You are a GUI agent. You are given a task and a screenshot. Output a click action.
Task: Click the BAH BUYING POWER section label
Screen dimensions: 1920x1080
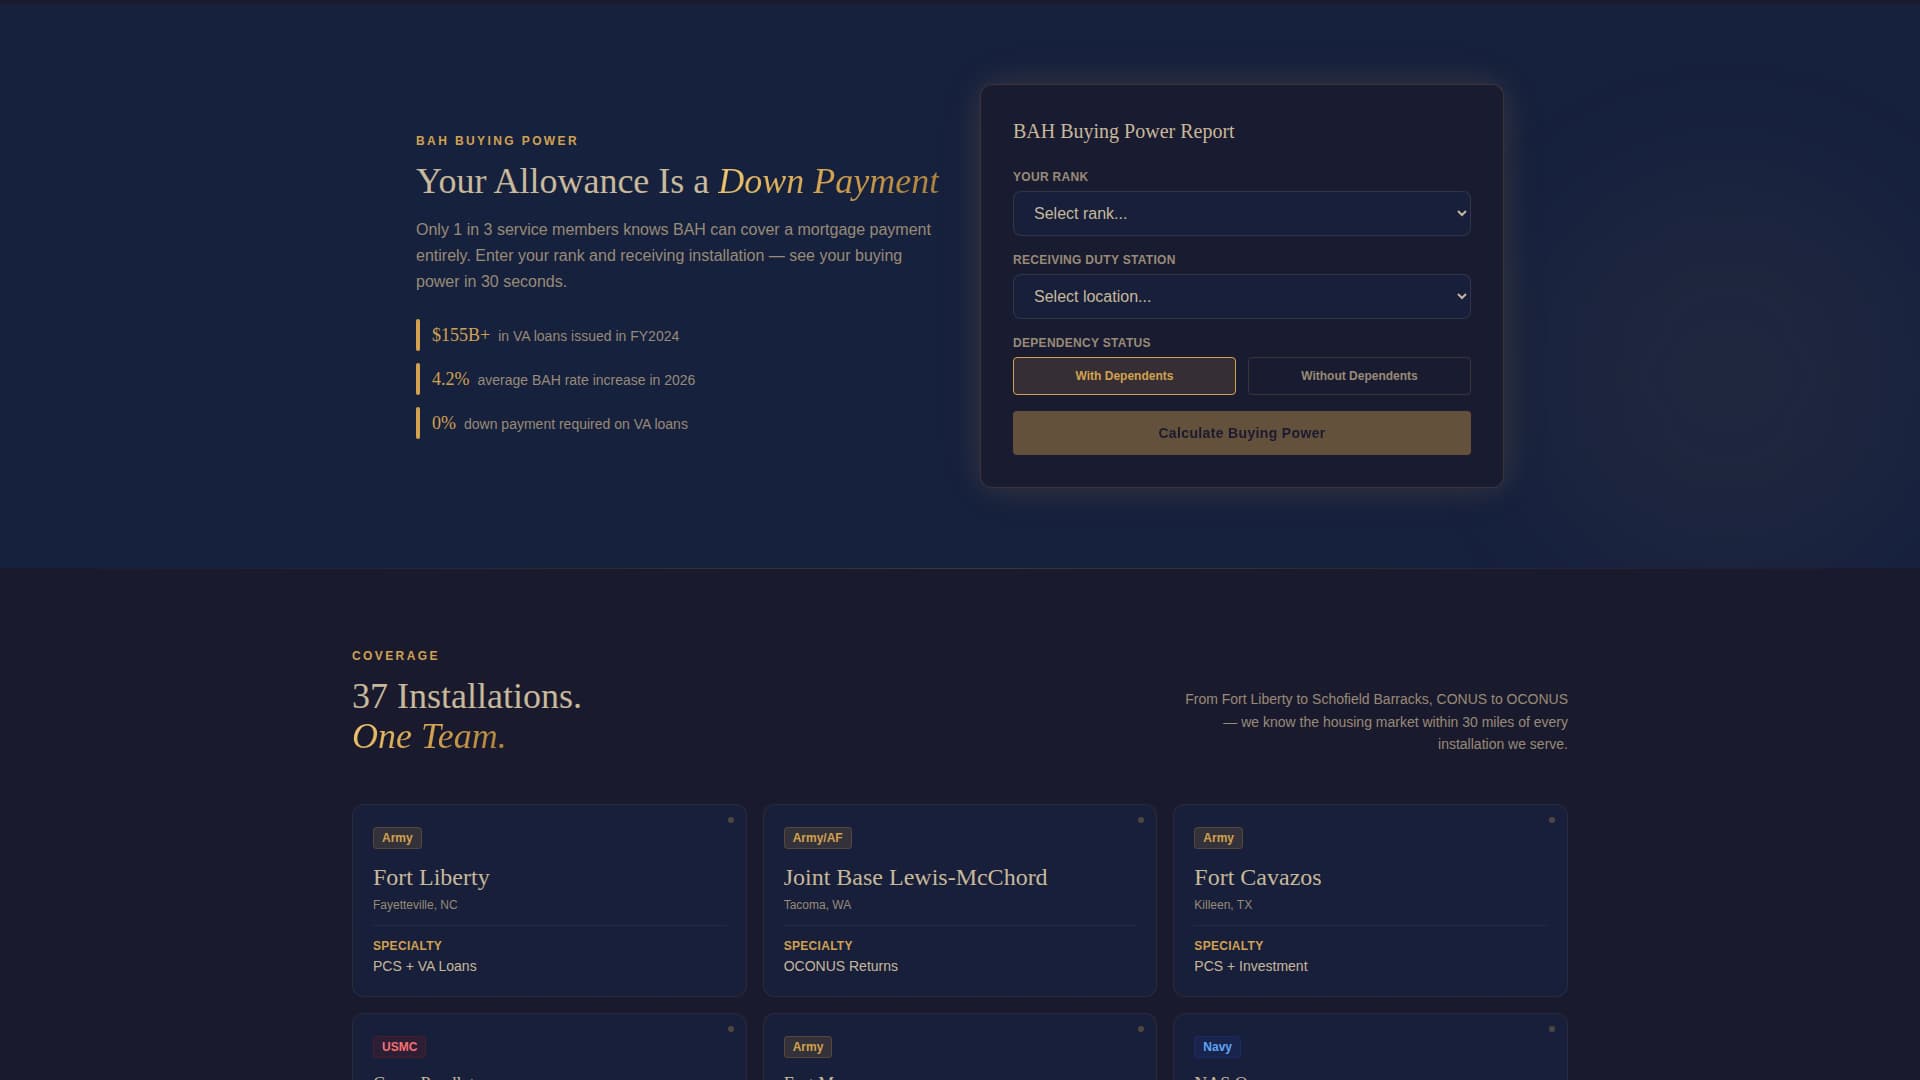point(497,140)
